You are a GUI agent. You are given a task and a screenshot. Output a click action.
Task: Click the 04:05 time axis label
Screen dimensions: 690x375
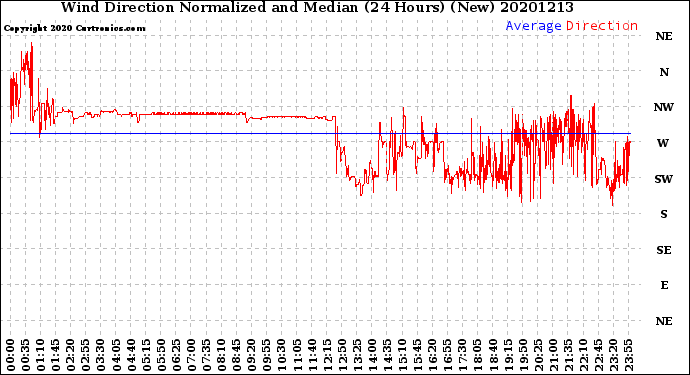(116, 354)
